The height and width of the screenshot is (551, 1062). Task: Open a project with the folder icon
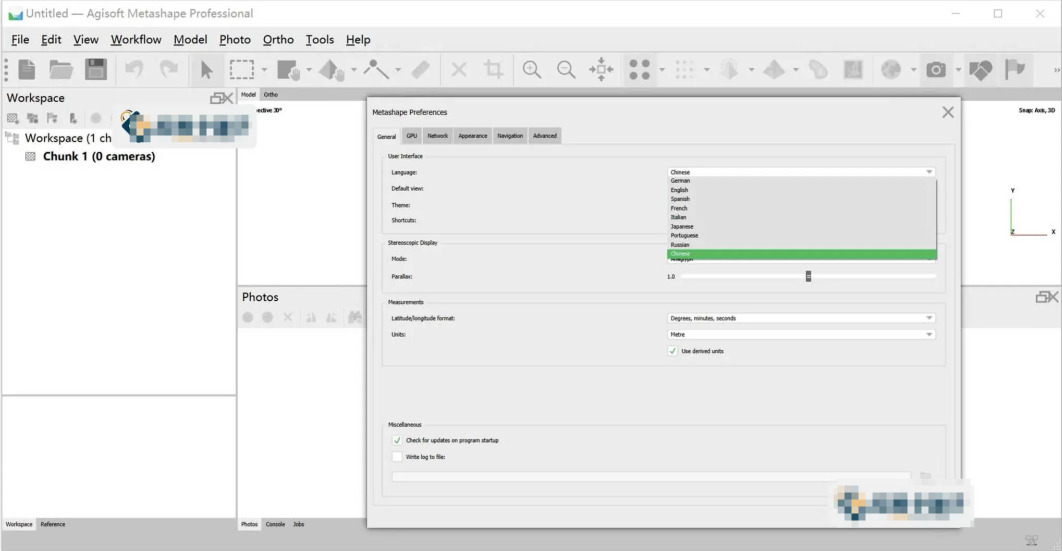[61, 69]
